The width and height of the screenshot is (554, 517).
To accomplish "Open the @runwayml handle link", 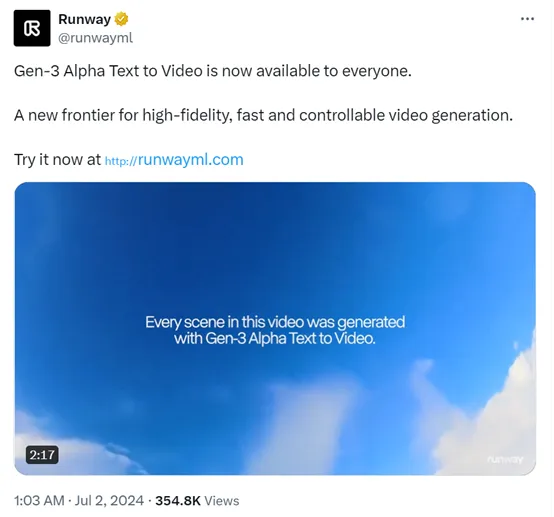I will (x=95, y=38).
